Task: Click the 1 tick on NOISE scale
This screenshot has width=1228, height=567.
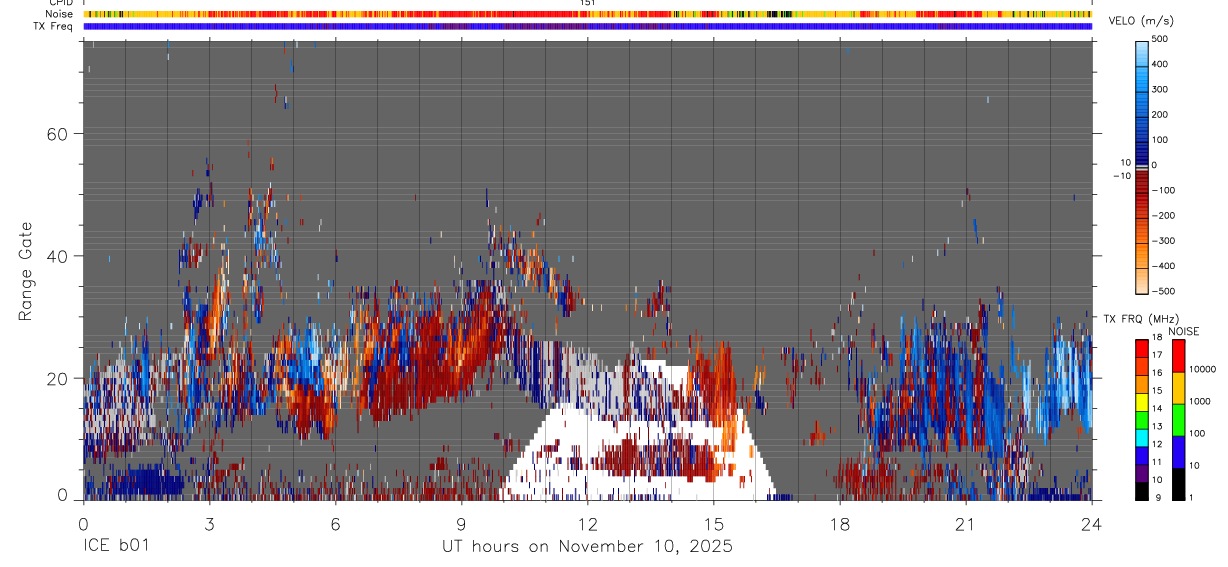Action: tap(1192, 497)
